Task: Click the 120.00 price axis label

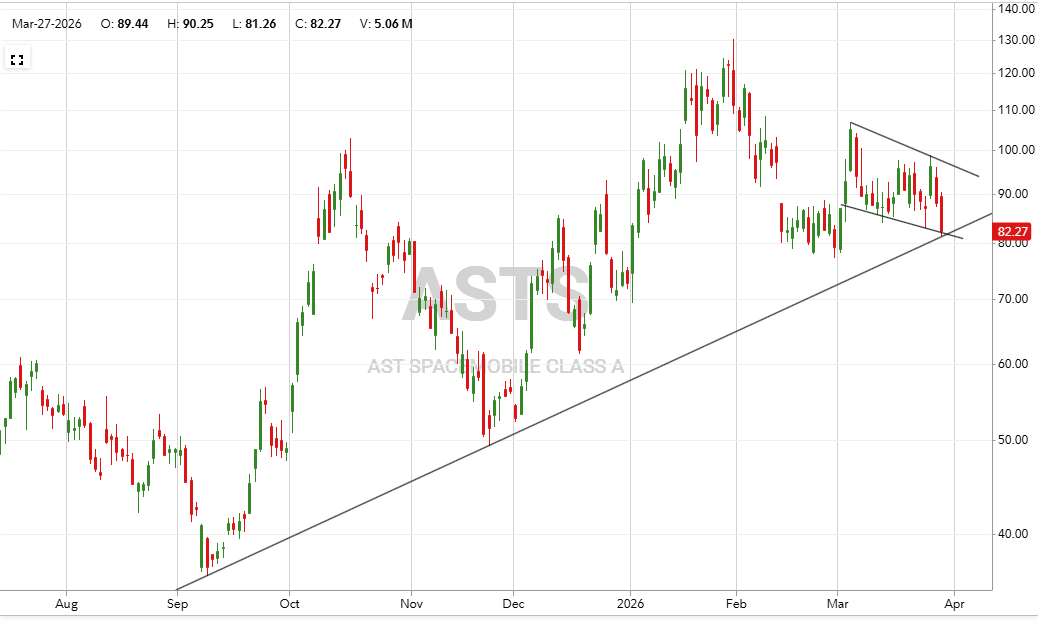Action: (1017, 73)
